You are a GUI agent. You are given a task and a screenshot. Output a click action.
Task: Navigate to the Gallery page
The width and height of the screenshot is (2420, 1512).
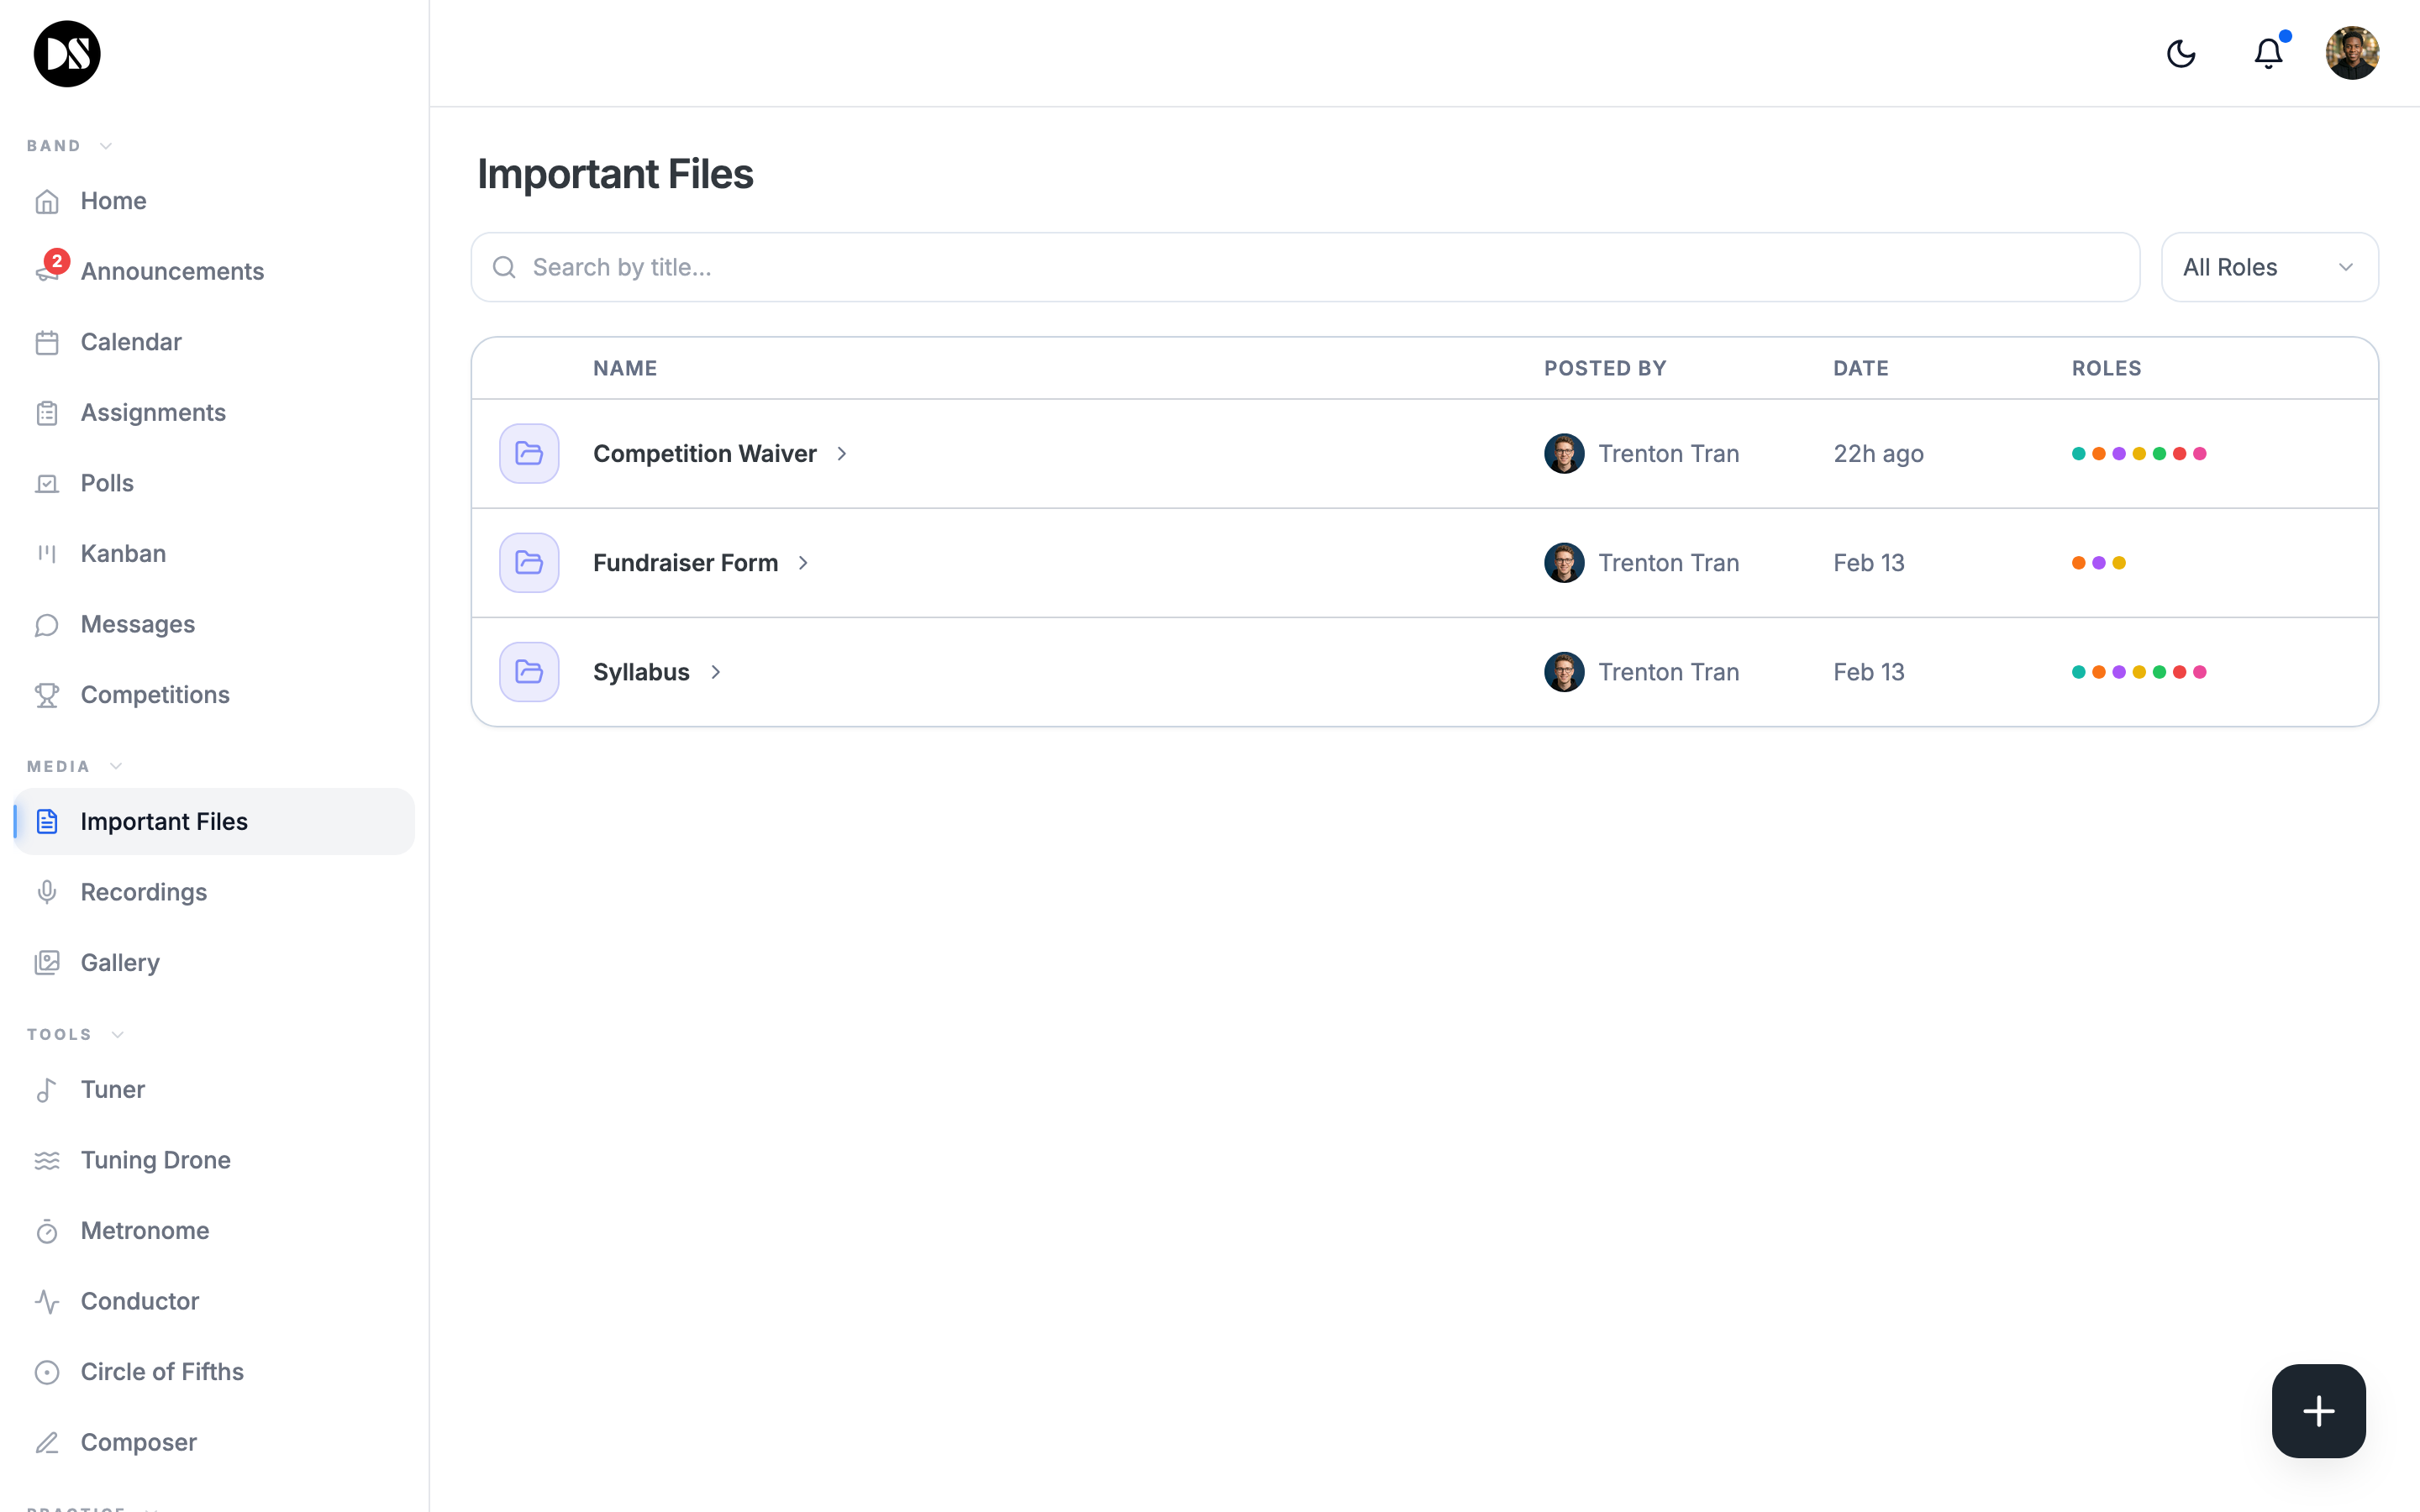pos(119,961)
